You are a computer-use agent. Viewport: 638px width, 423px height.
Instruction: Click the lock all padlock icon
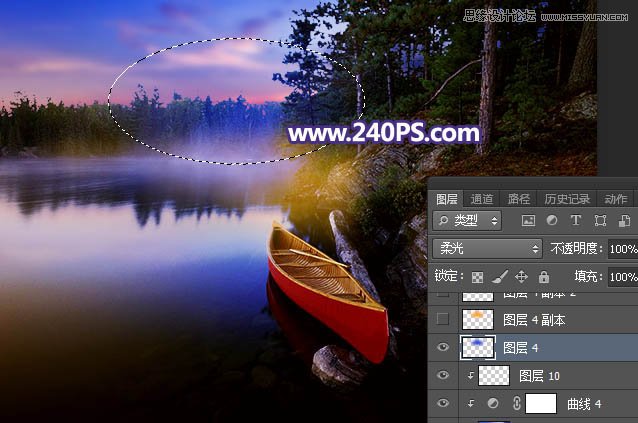click(544, 277)
